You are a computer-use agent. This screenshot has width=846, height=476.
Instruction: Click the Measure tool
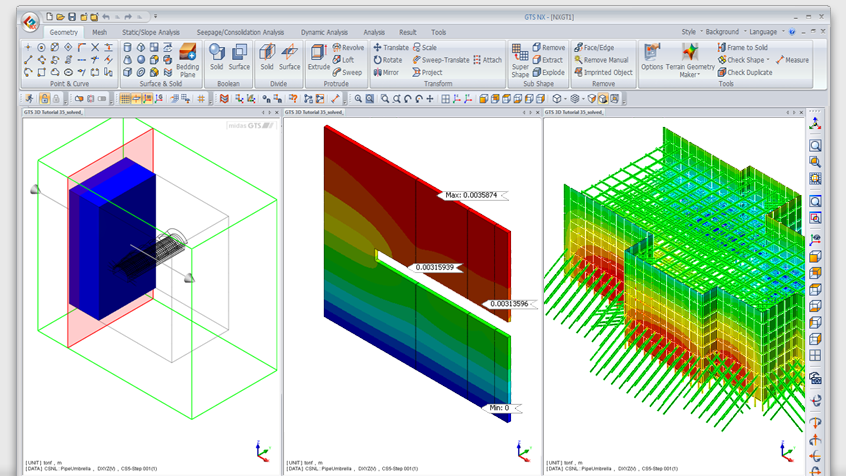(793, 60)
